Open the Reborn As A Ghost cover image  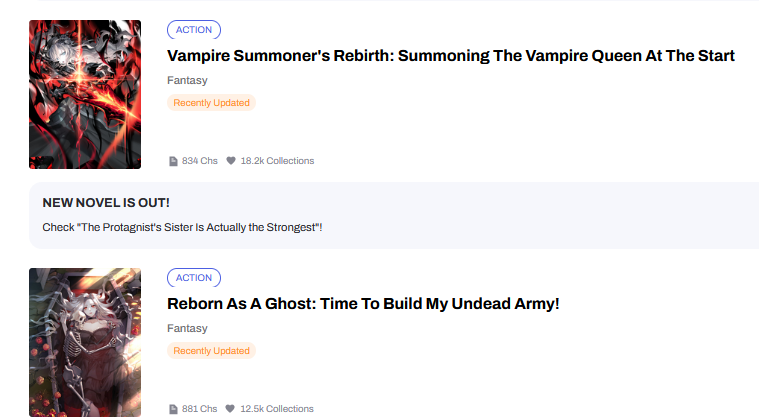point(85,342)
